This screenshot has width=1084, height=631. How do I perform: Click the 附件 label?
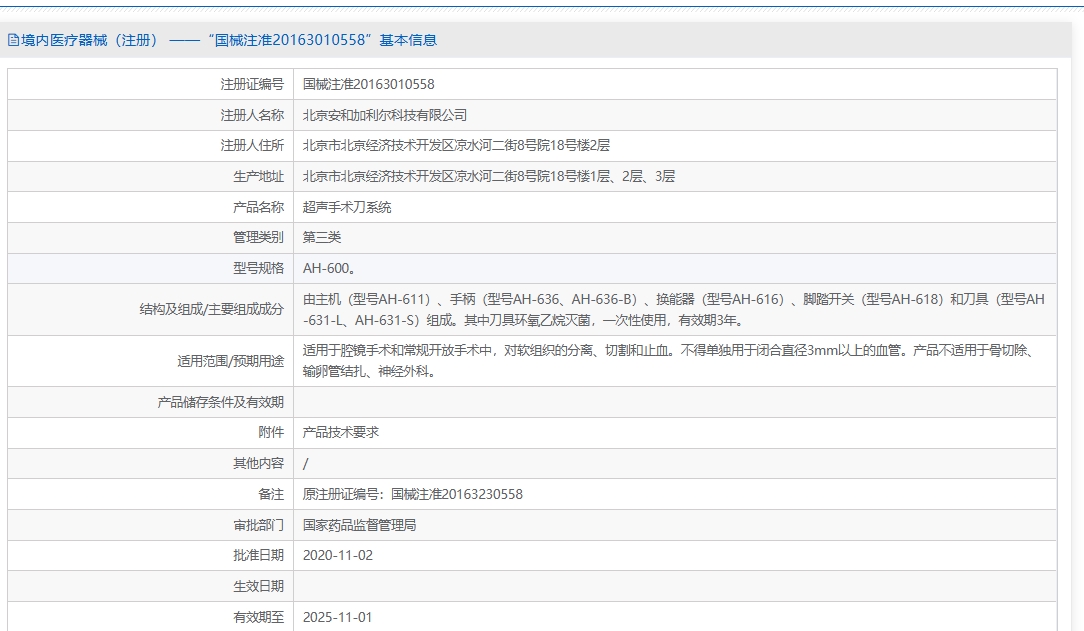click(x=271, y=433)
